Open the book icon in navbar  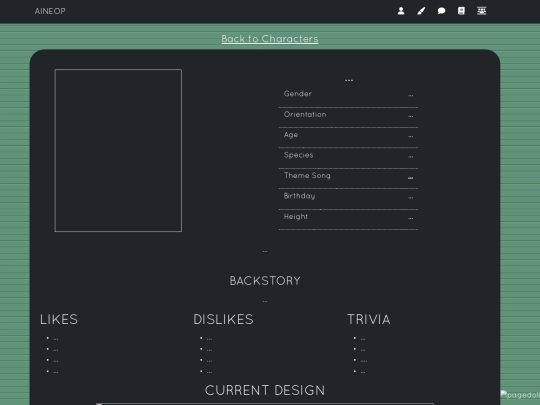tap(461, 11)
